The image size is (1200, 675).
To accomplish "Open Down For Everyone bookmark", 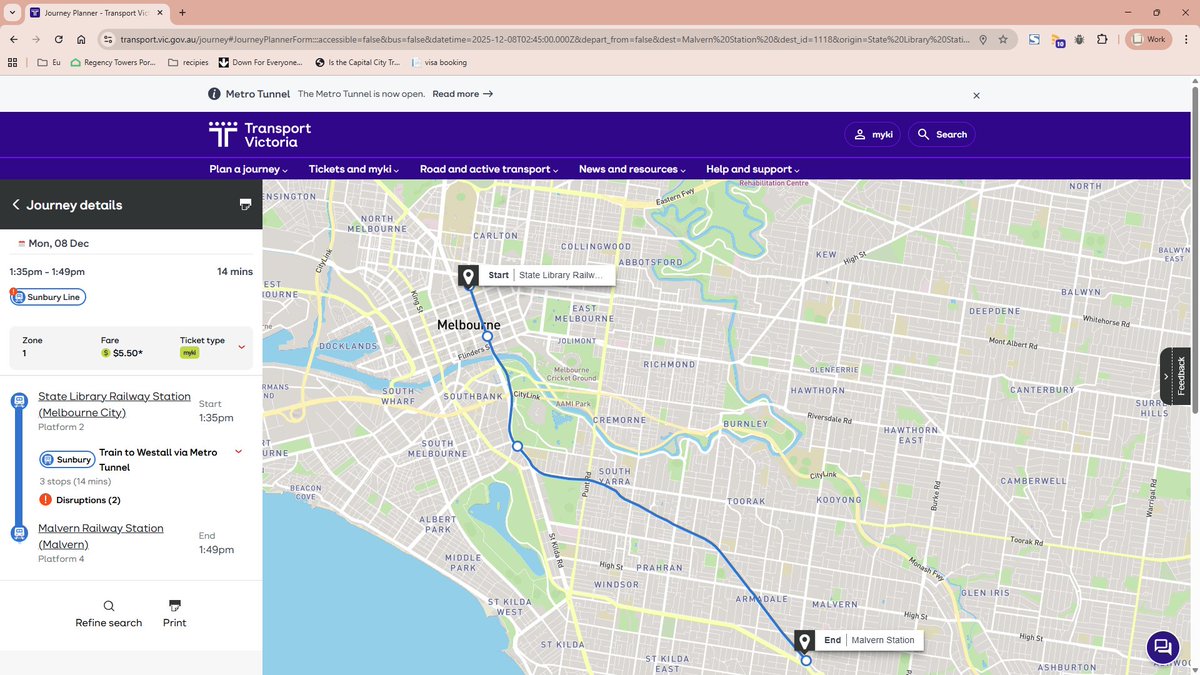I will point(260,62).
